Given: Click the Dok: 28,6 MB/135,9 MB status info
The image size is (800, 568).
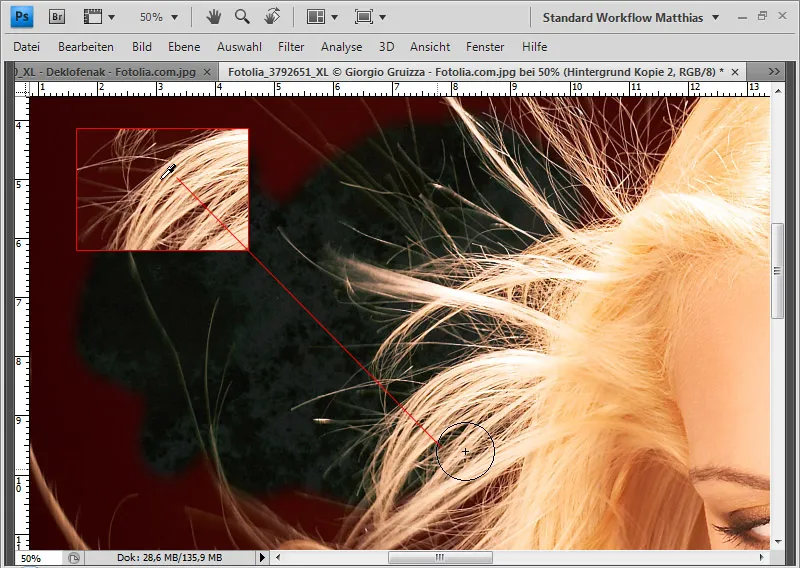Looking at the screenshot, I should tap(169, 558).
